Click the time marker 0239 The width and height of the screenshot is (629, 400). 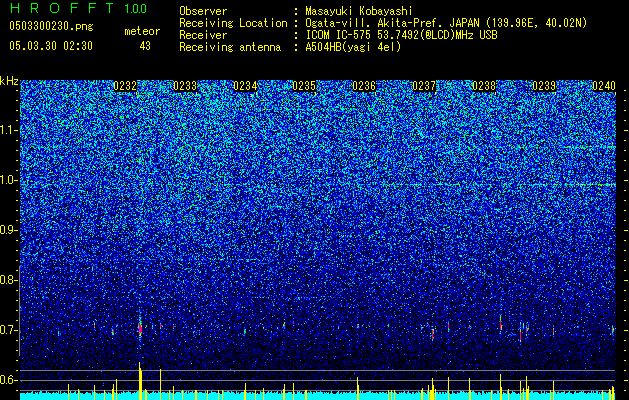[x=544, y=86]
